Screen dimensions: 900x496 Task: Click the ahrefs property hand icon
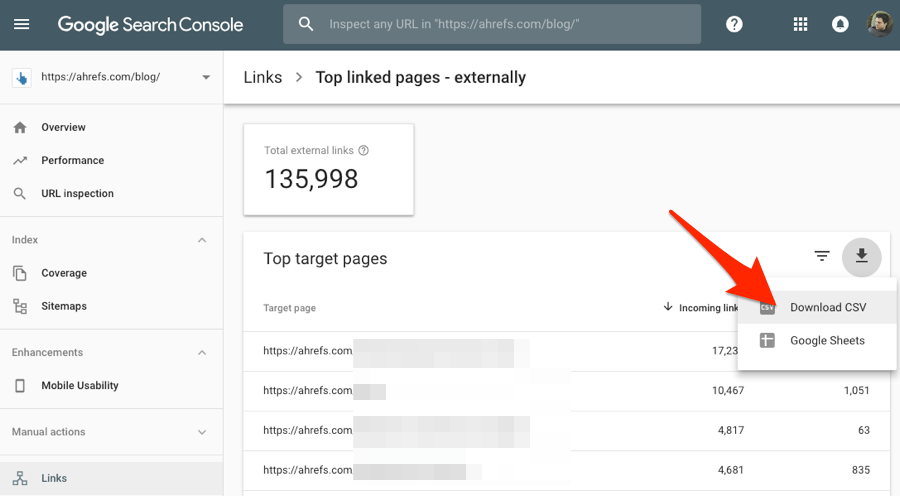(x=22, y=78)
